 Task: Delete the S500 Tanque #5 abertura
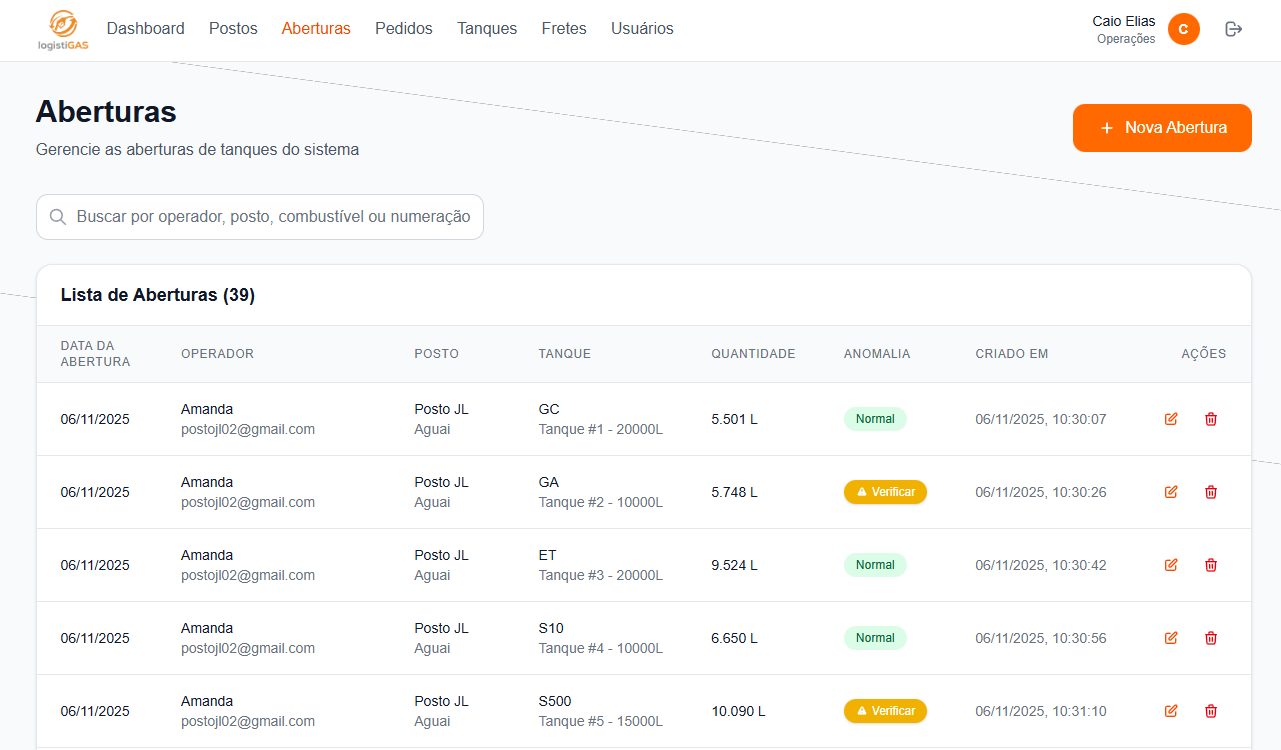click(x=1211, y=711)
